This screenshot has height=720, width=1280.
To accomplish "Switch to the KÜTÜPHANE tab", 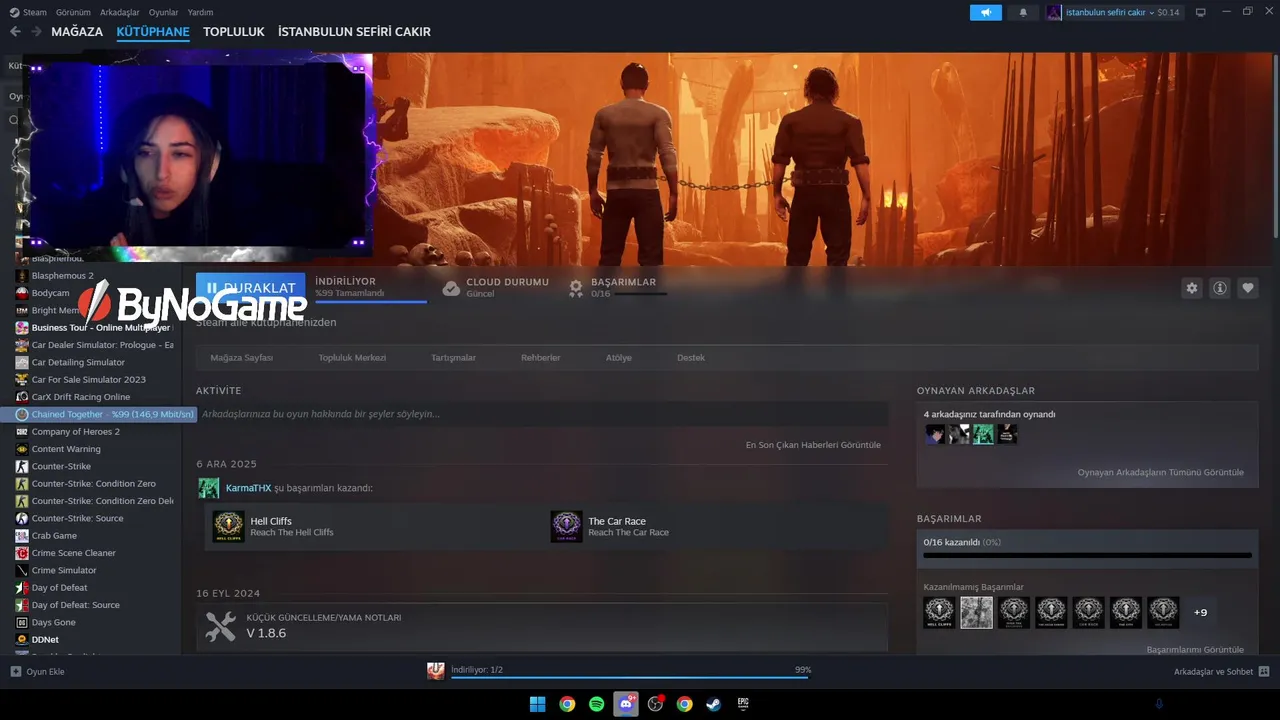I will point(153,32).
